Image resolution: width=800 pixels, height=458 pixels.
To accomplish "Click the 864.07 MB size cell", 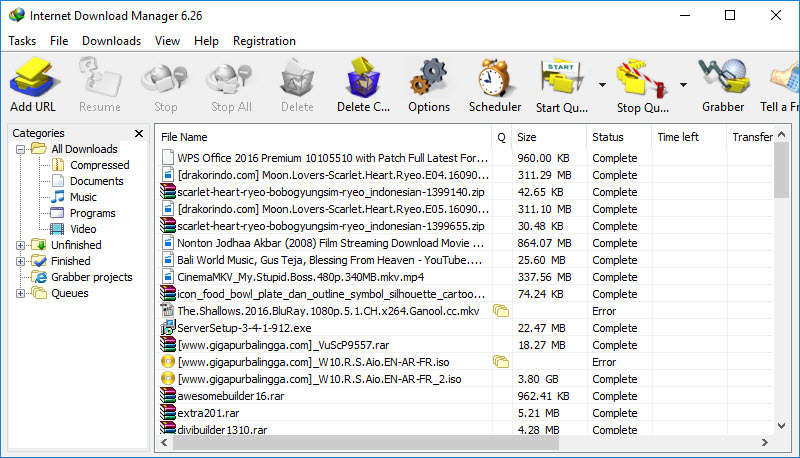I will coord(544,243).
